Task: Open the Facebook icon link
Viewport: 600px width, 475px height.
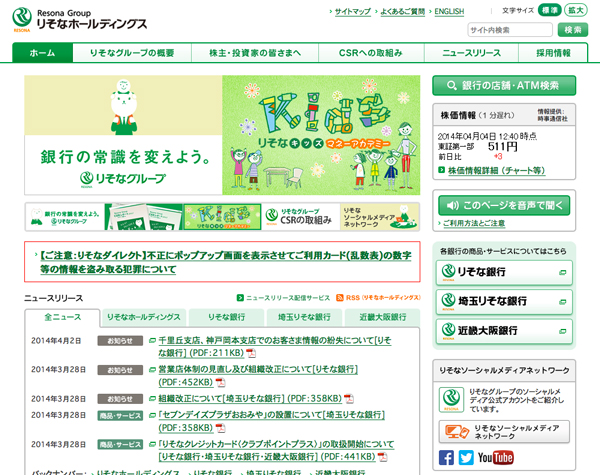Action: [x=447, y=457]
